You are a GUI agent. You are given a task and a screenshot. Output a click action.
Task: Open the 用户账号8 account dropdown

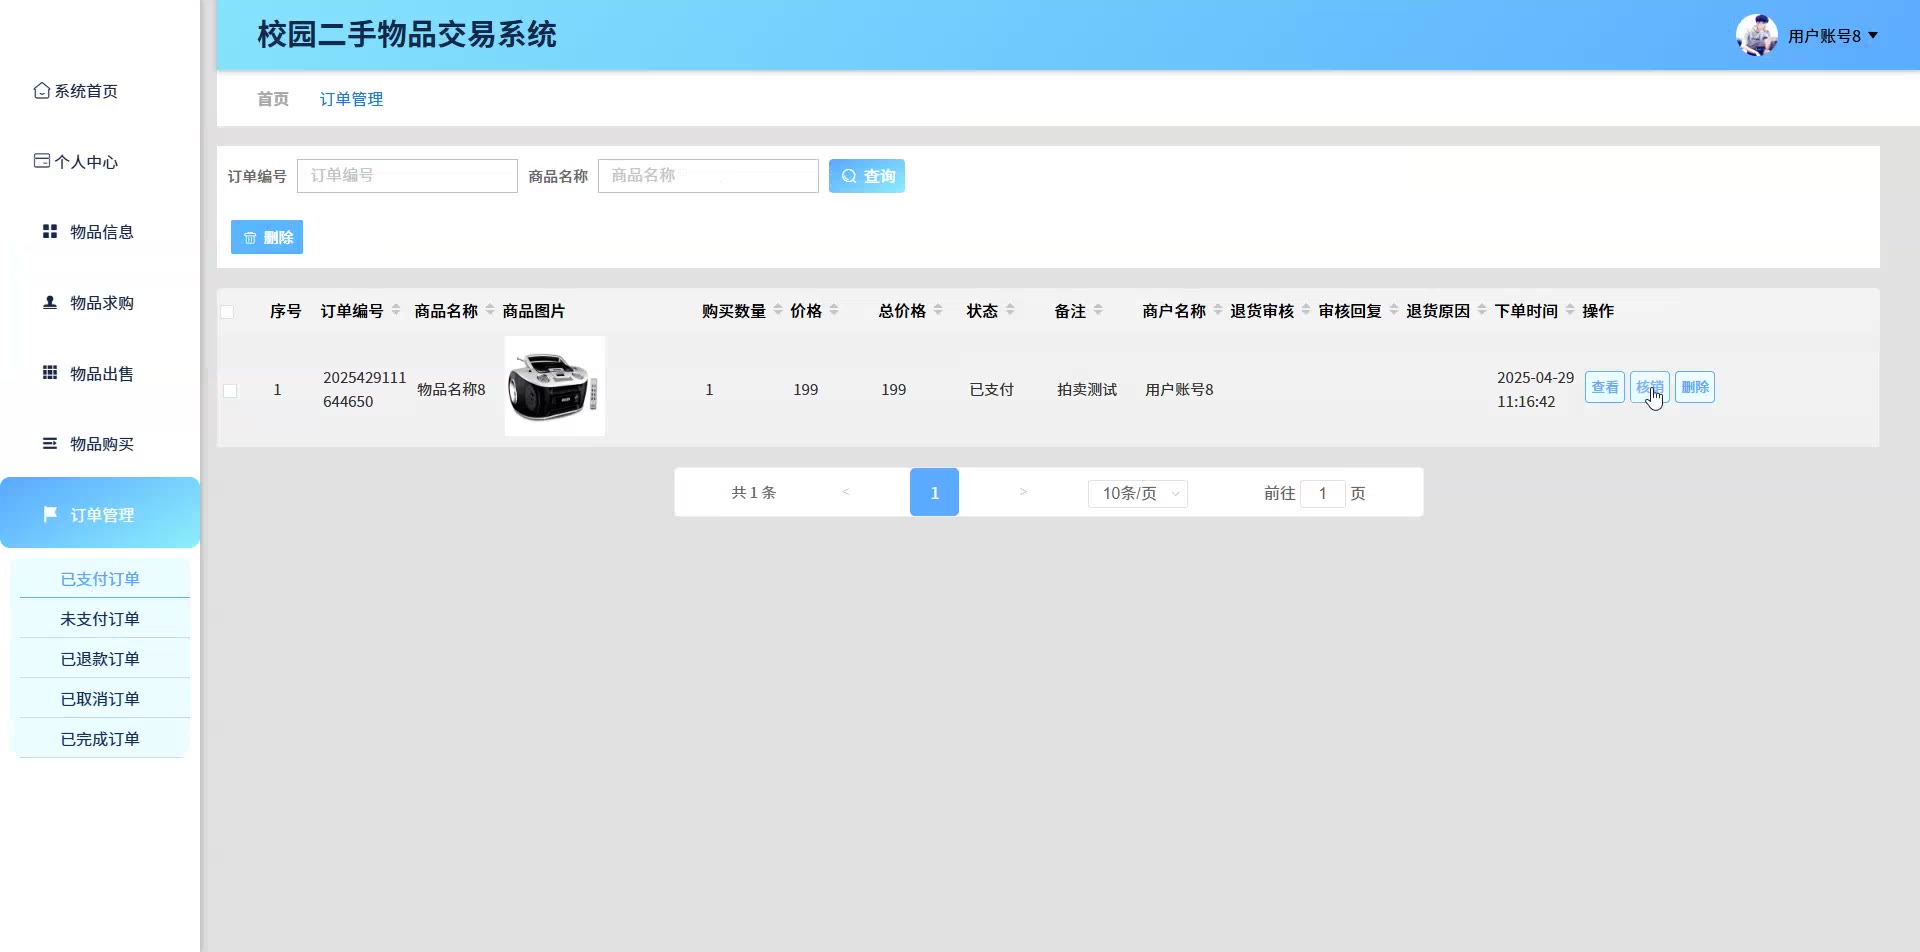point(1832,36)
